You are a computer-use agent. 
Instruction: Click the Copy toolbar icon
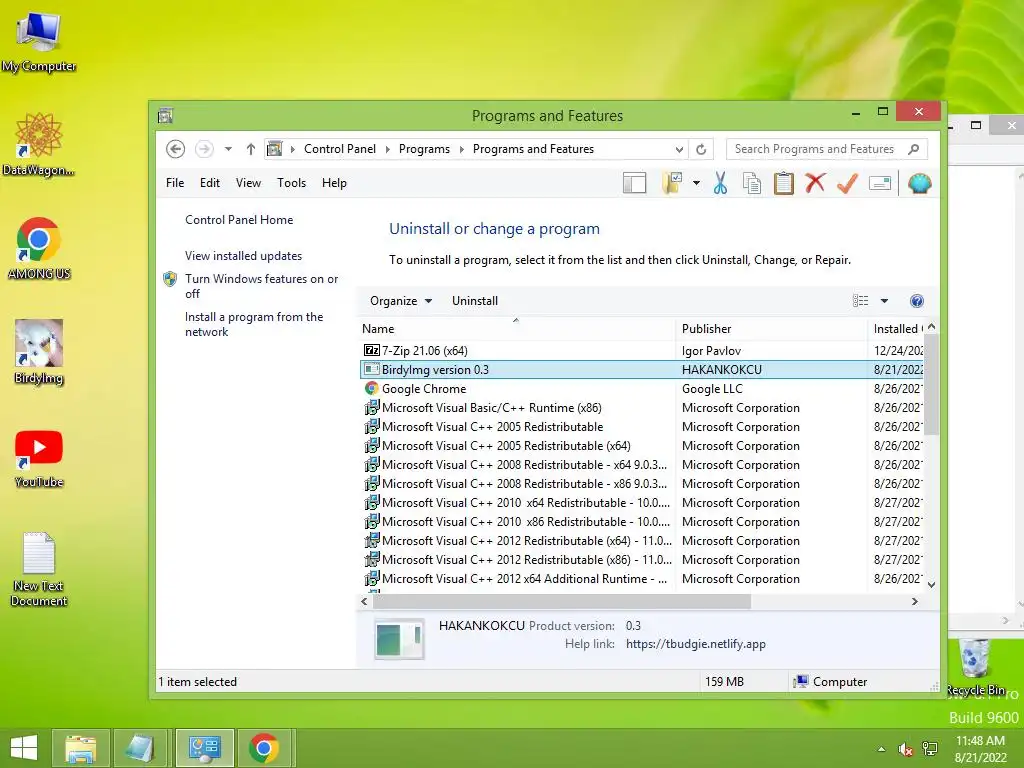coord(752,184)
